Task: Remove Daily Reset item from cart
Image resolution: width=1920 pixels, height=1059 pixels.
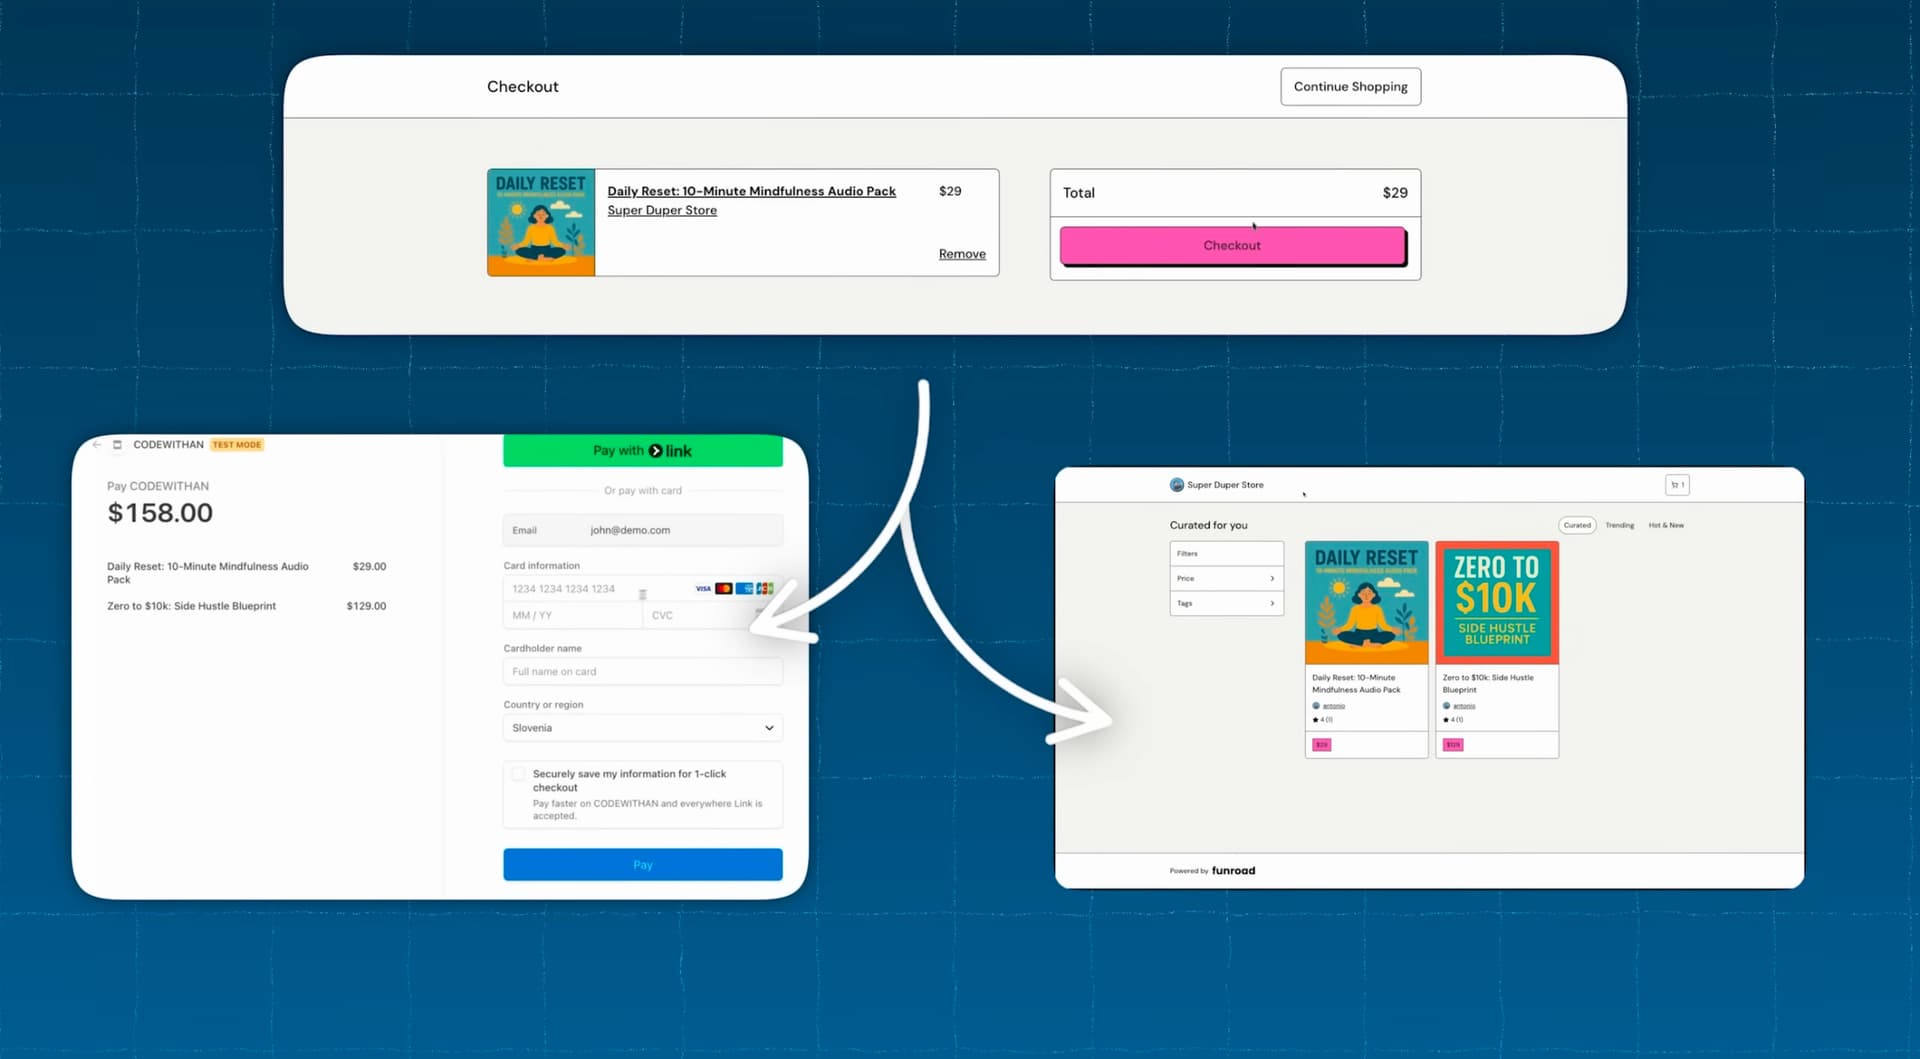Action: (x=961, y=254)
